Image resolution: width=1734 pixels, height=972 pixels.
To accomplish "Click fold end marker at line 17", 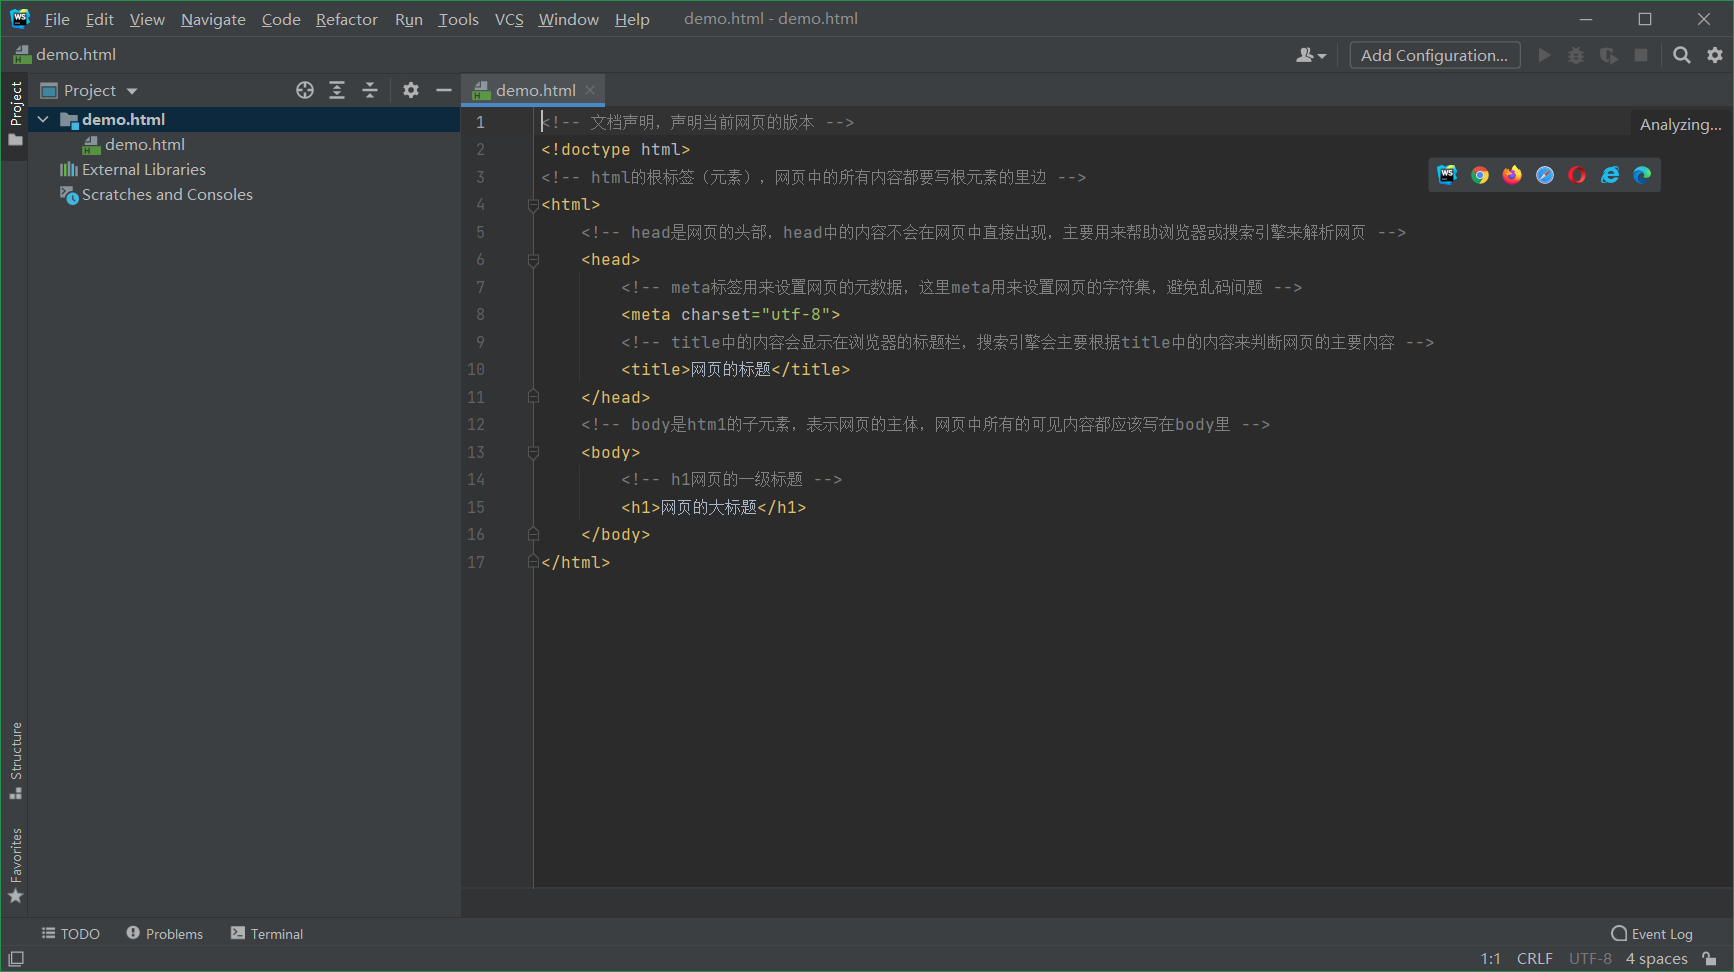I will click(x=533, y=562).
